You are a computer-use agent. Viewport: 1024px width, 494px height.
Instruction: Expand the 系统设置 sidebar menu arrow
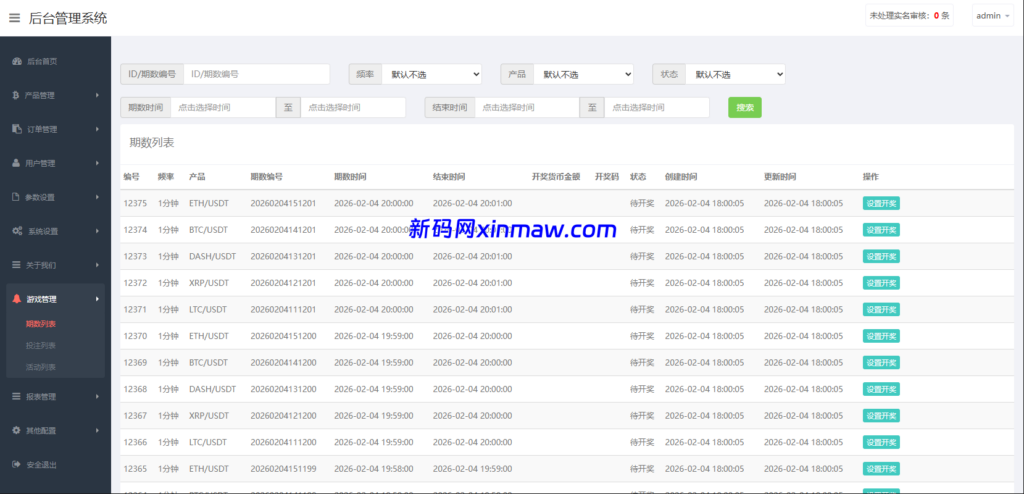tap(97, 231)
